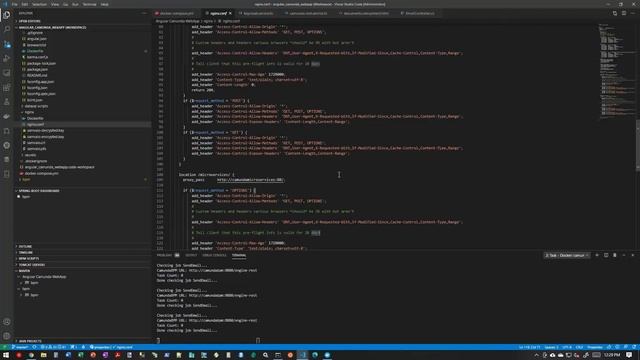Open the Accounts icon in activity bar

tap(7, 322)
